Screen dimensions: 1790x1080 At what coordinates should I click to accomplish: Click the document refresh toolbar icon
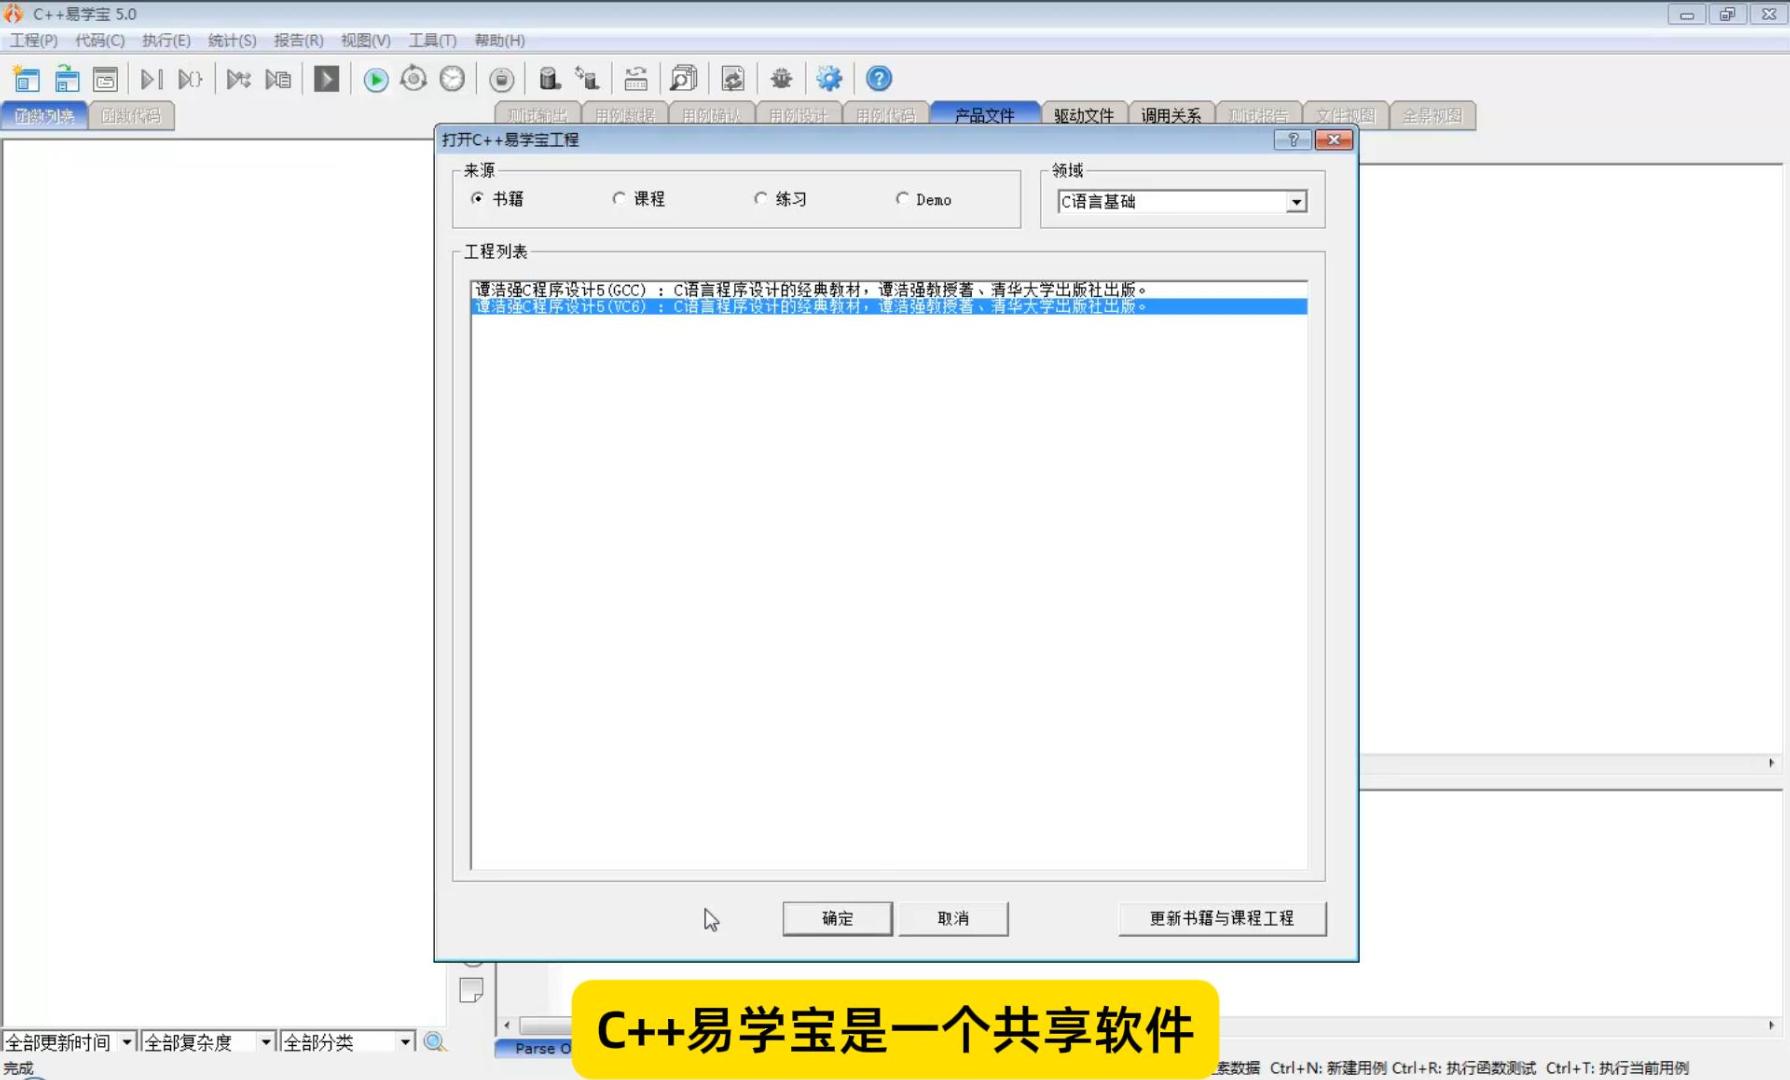pyautogui.click(x=733, y=79)
